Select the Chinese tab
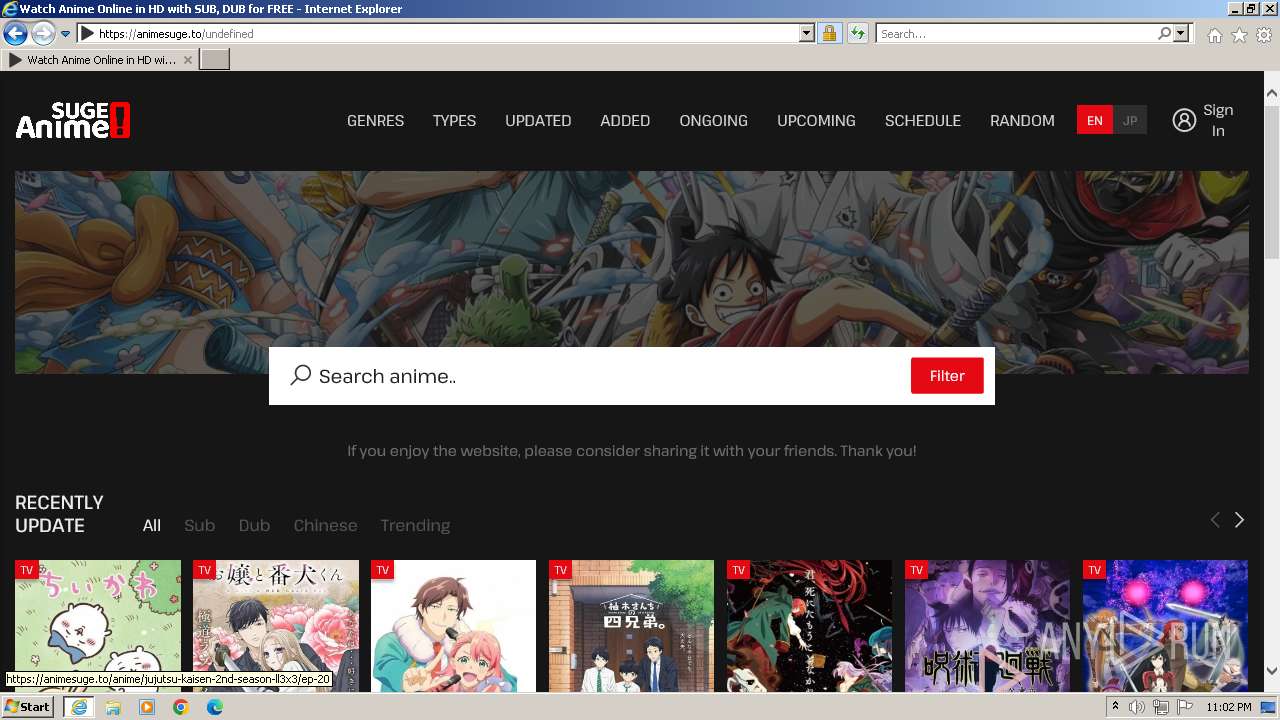This screenshot has width=1280, height=720. tap(325, 525)
